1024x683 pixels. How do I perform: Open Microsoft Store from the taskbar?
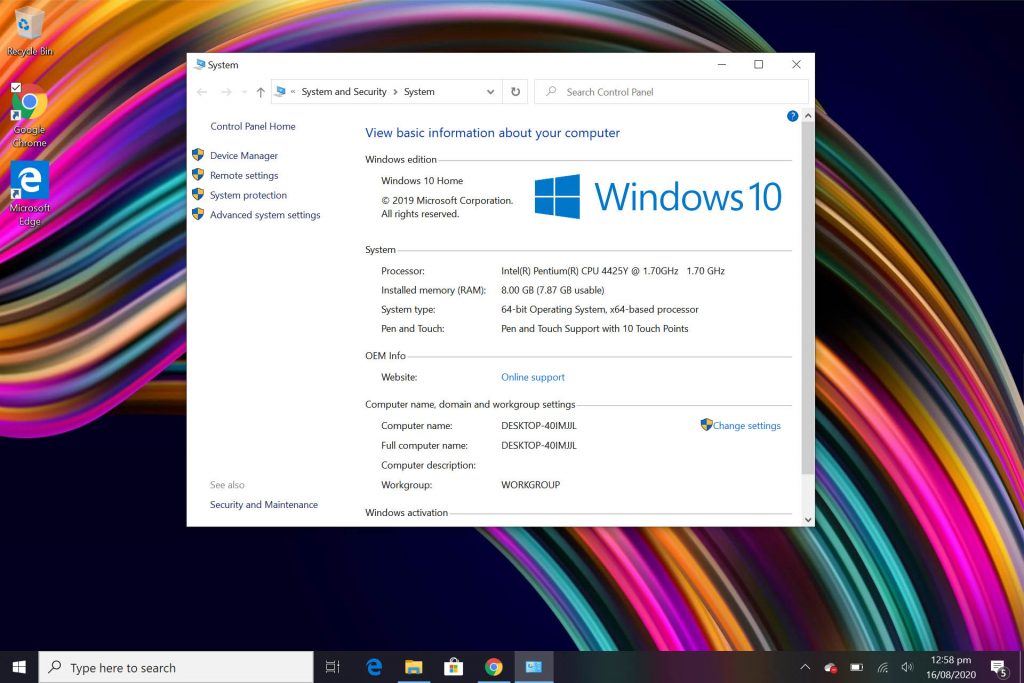click(453, 667)
